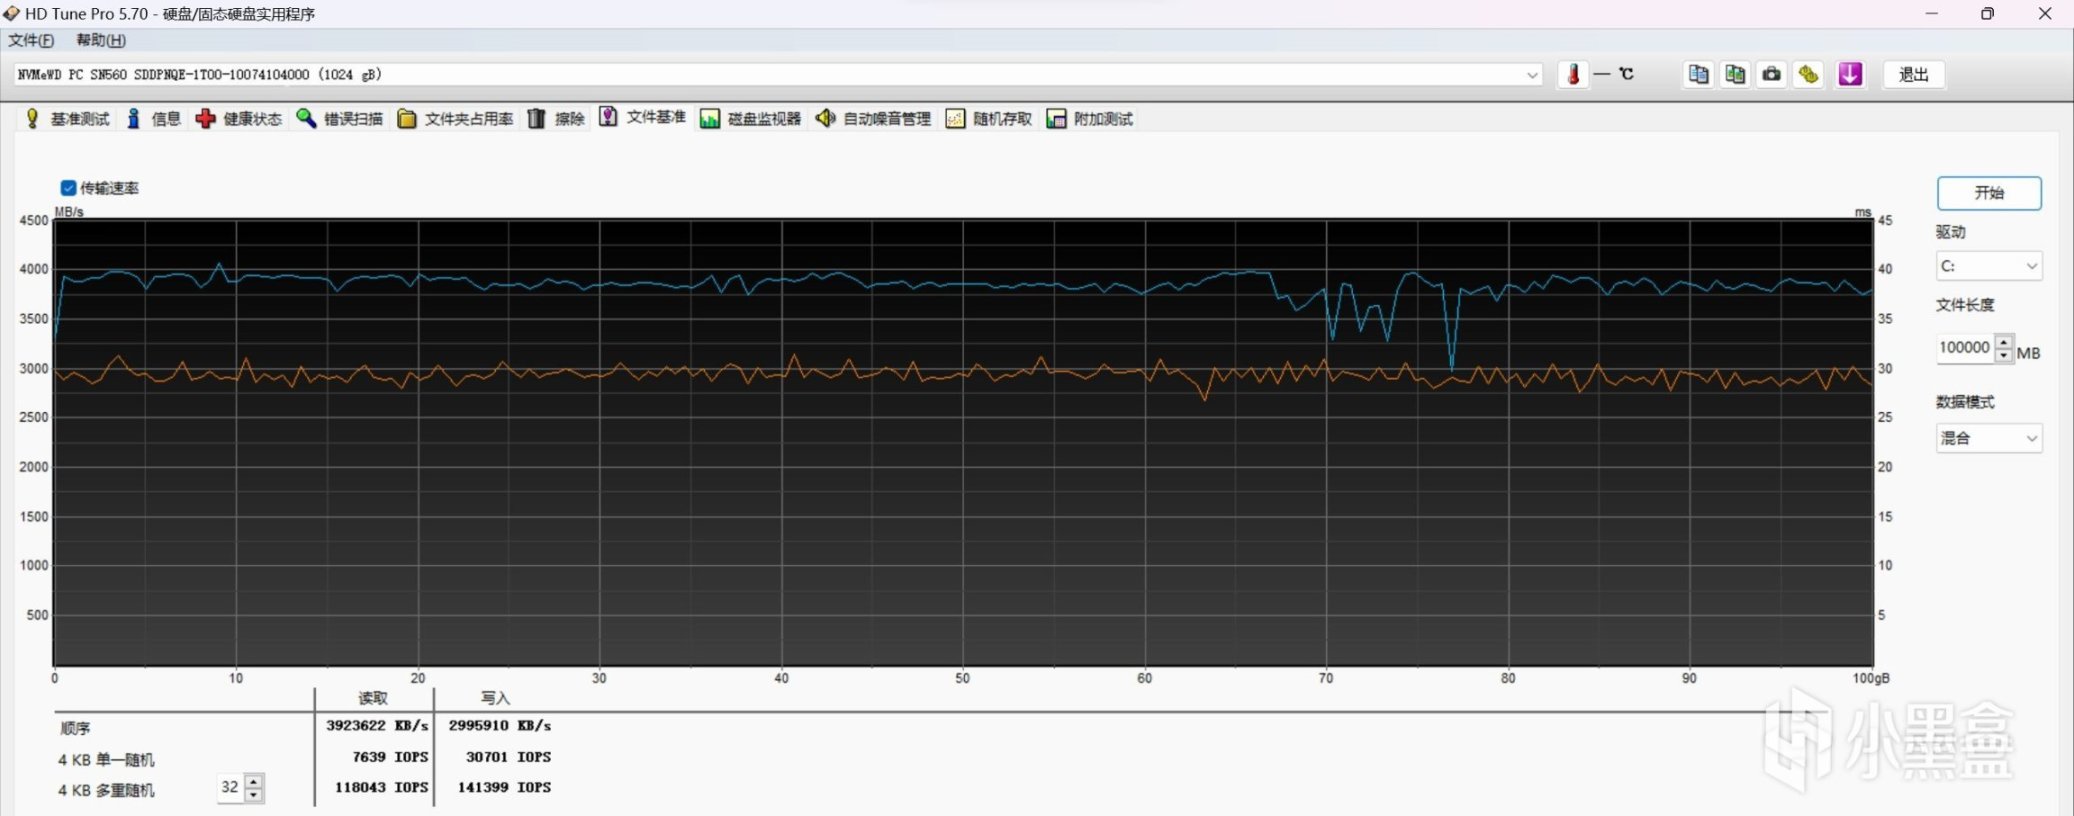Expand the 数据模式 混合 dropdown
Viewport: 2074px width, 816px height.
point(2031,438)
